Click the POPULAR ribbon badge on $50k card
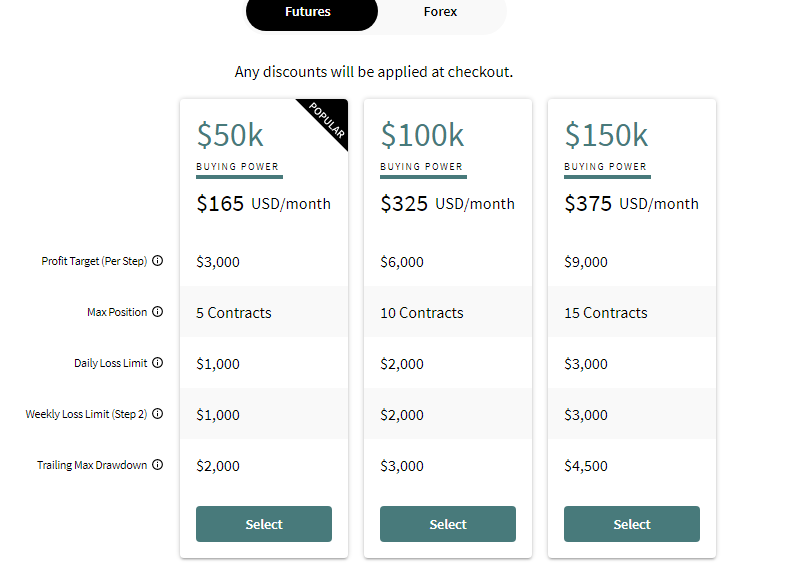Viewport: 811px width, 576px height. (327, 120)
